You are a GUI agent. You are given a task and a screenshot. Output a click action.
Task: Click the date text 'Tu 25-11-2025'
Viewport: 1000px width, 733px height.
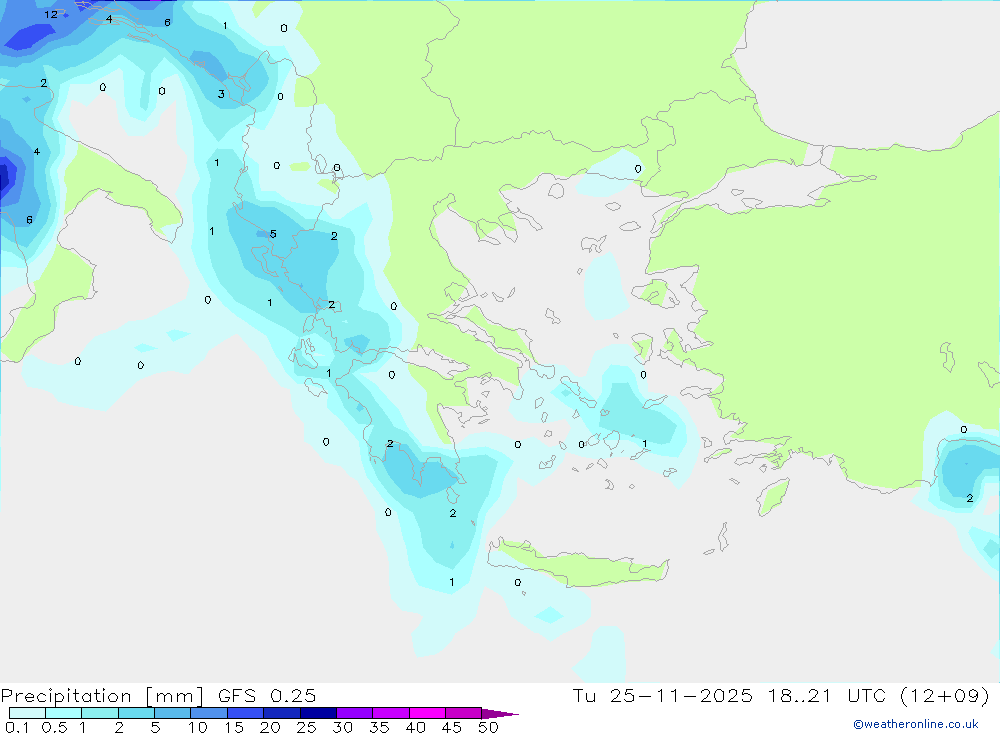[x=662, y=696]
